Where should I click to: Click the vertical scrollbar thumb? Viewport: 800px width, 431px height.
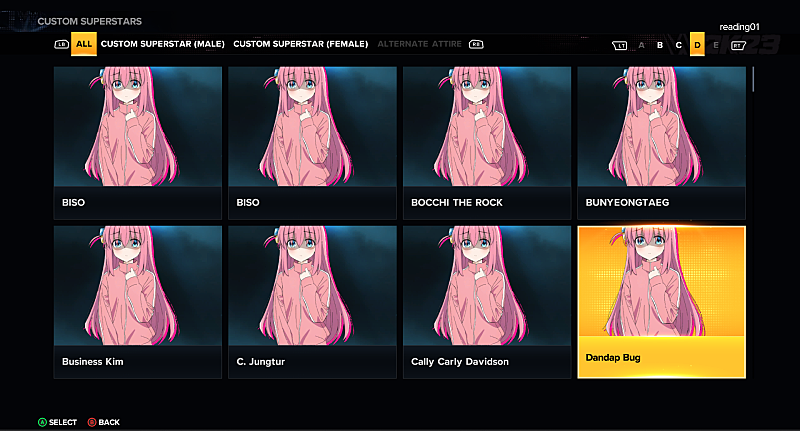[x=753, y=79]
